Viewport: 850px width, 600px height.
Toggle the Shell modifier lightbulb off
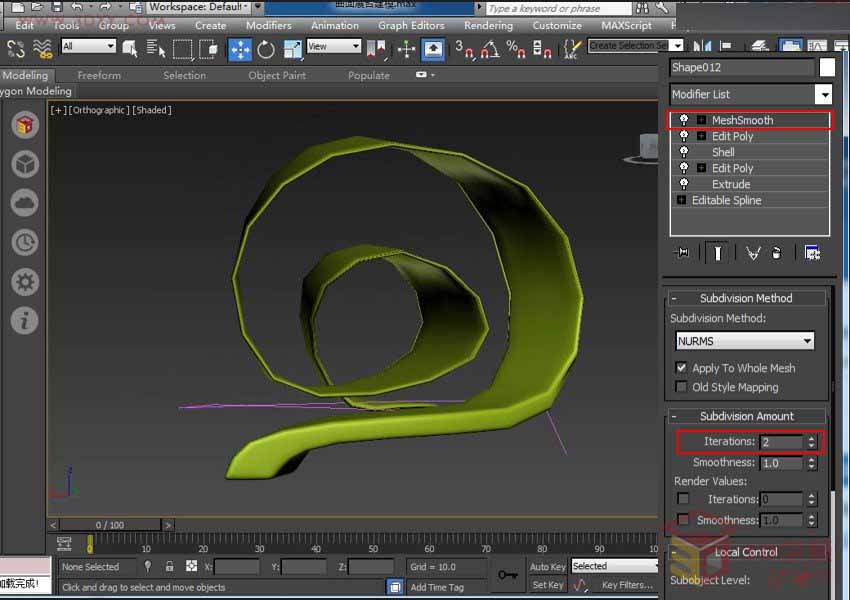click(684, 152)
